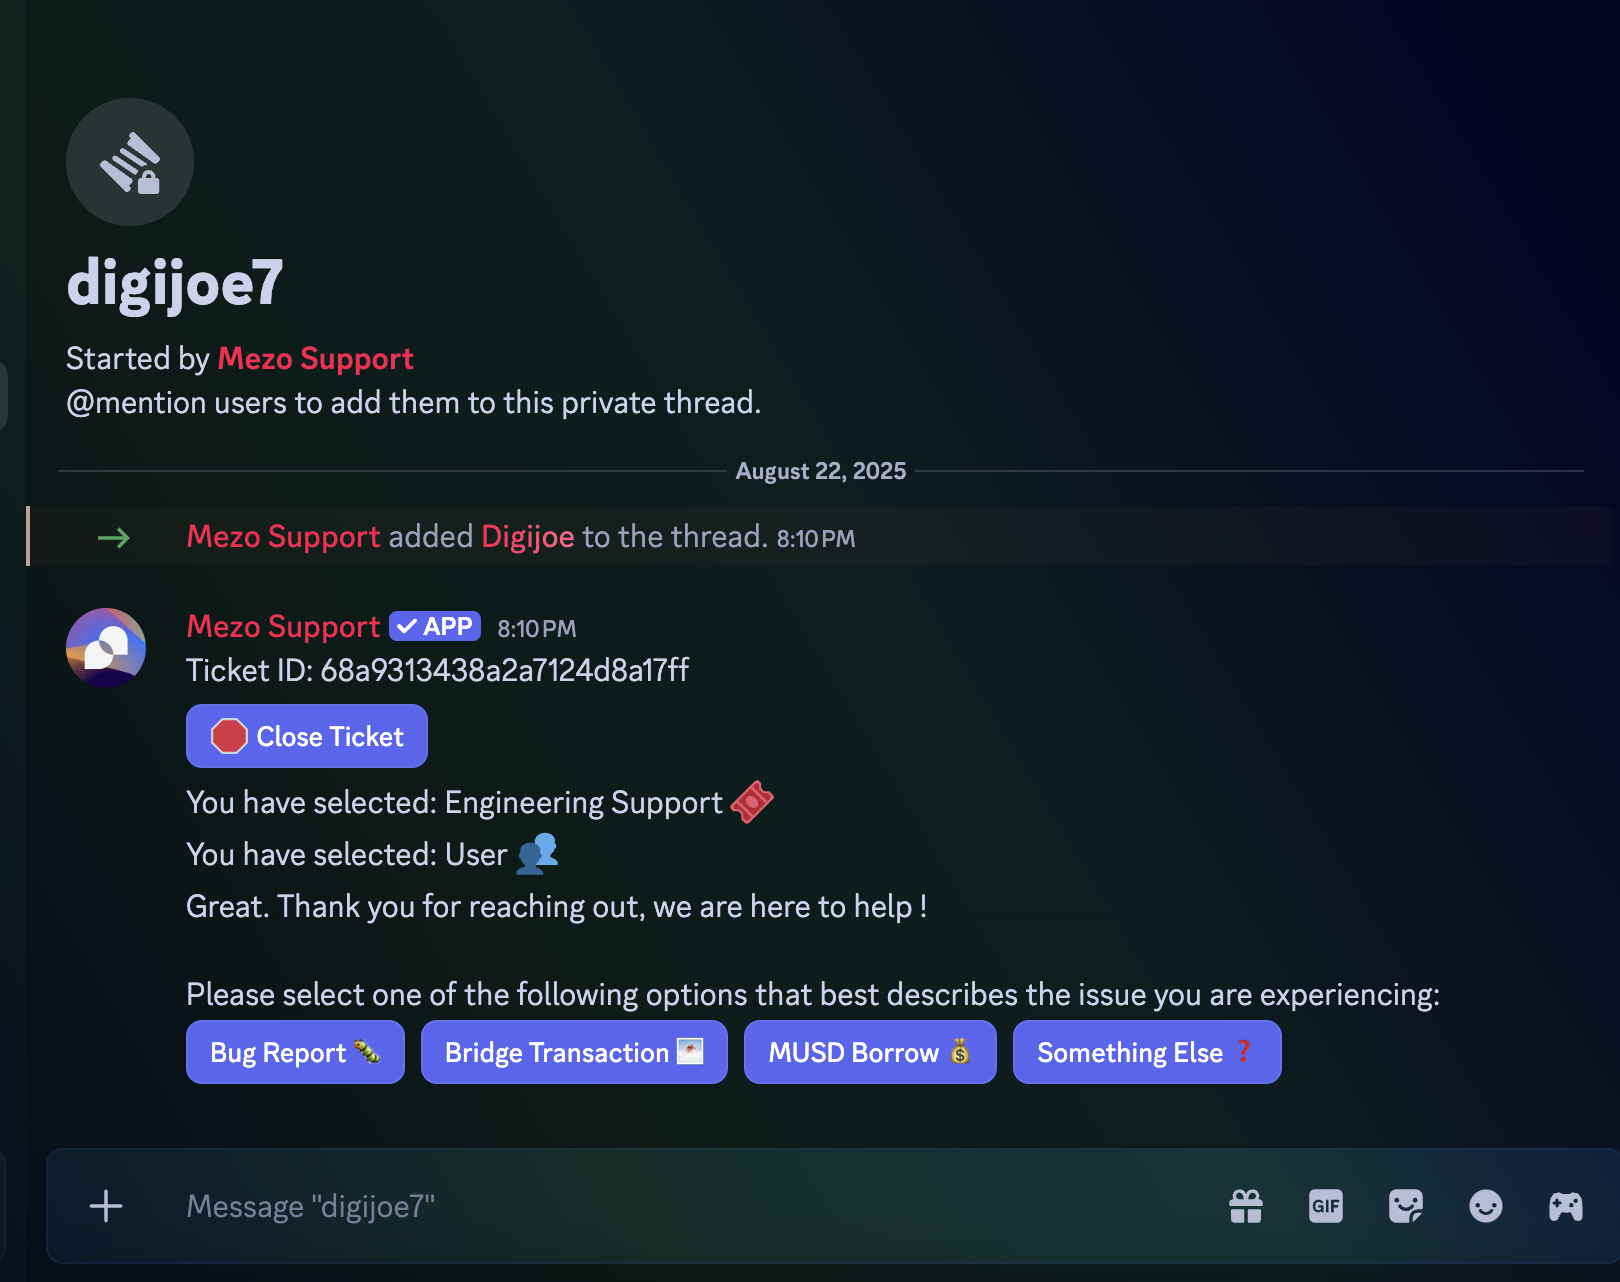Open the GIF picker
The image size is (1620, 1282).
(1326, 1206)
